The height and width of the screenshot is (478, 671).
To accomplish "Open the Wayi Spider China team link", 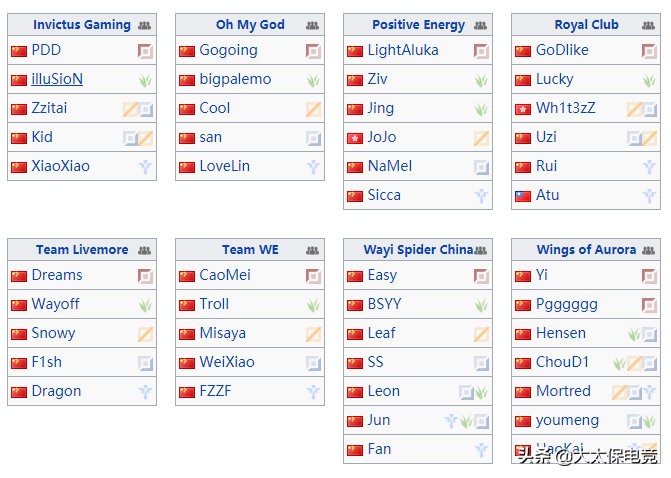I will click(x=419, y=250).
